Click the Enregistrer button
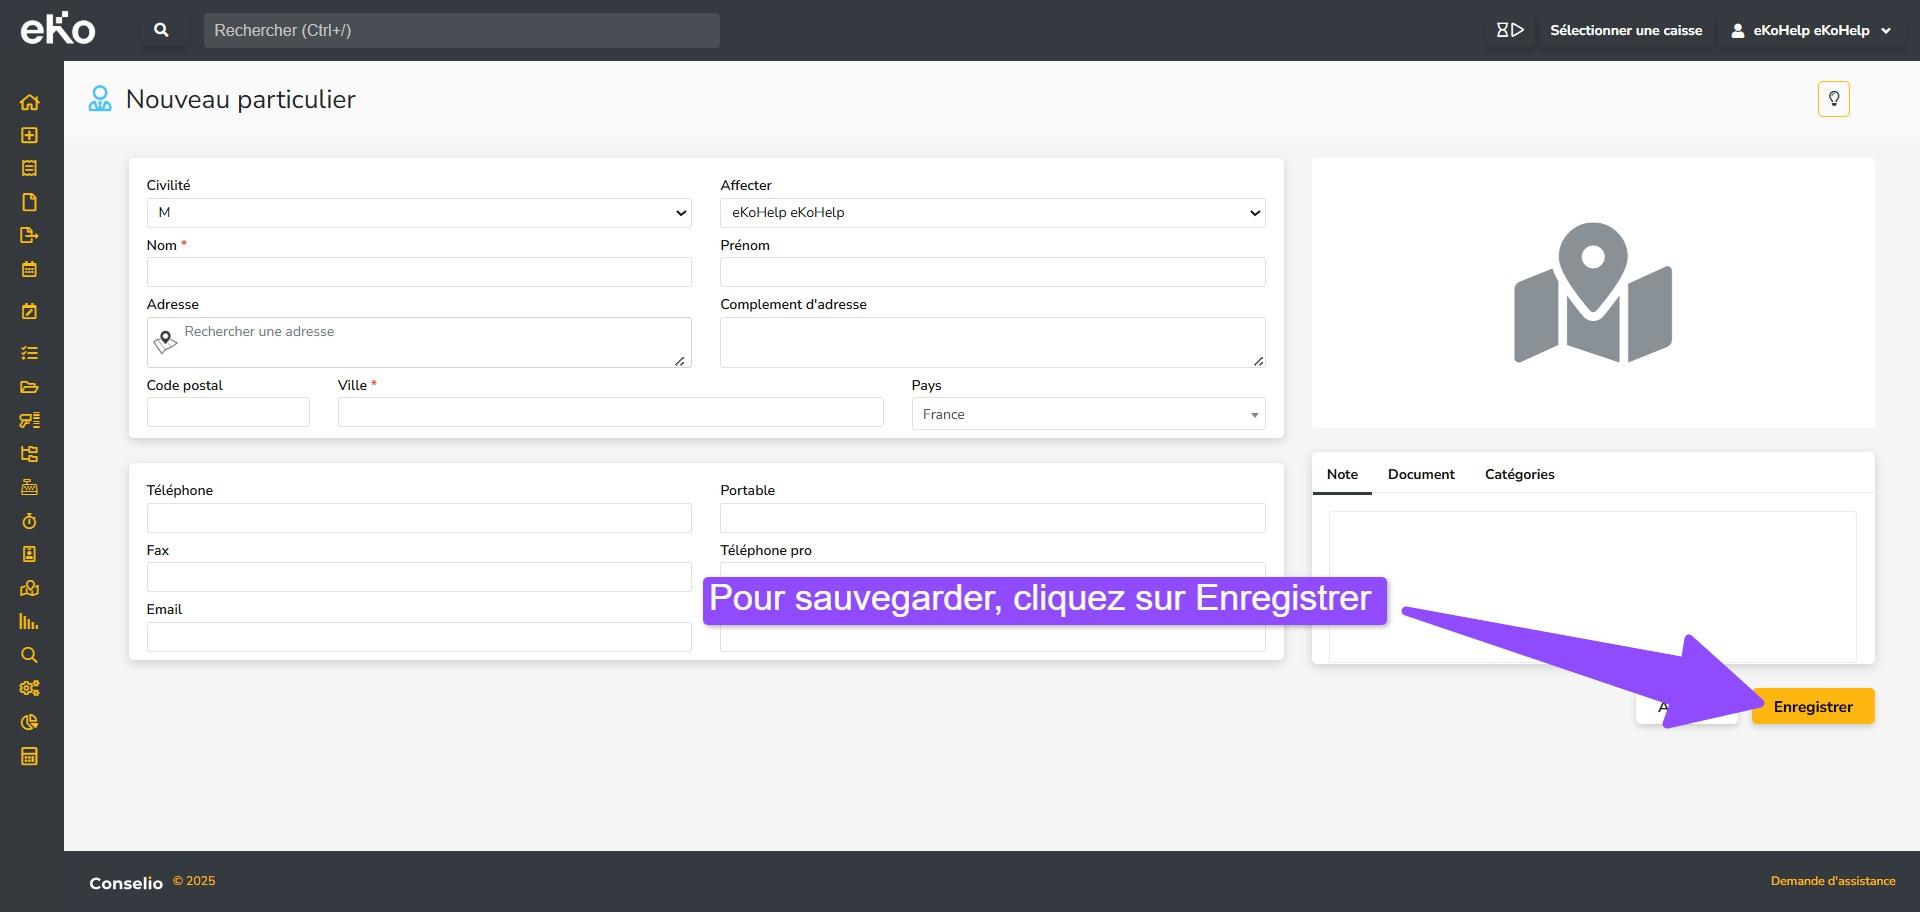 (x=1812, y=707)
